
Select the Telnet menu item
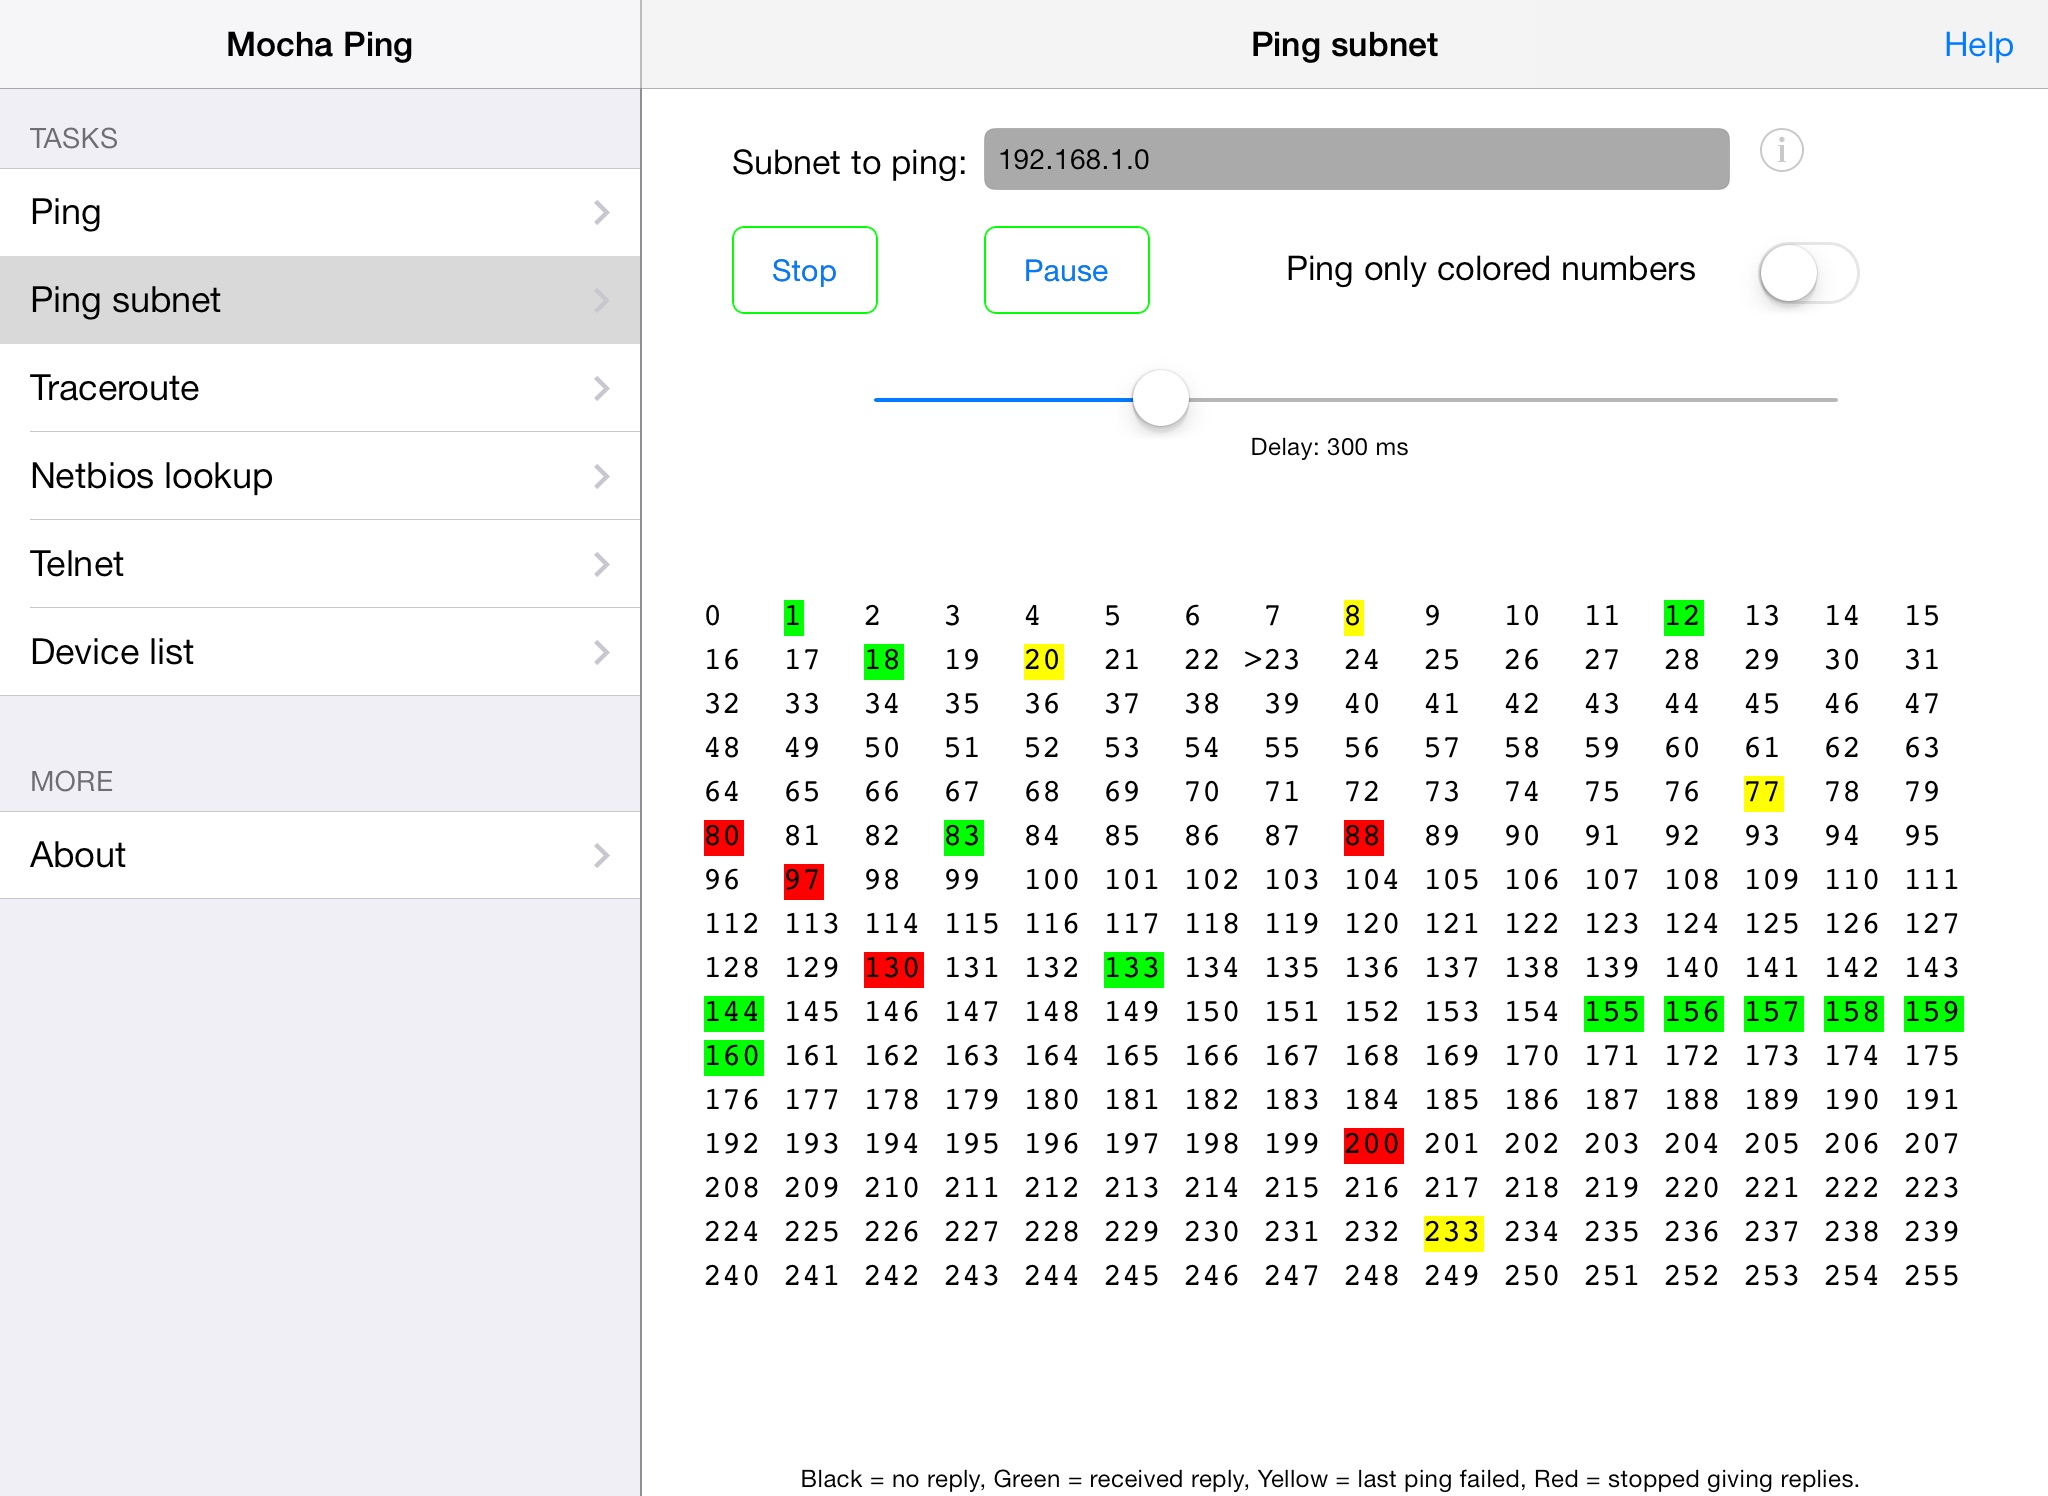click(320, 564)
